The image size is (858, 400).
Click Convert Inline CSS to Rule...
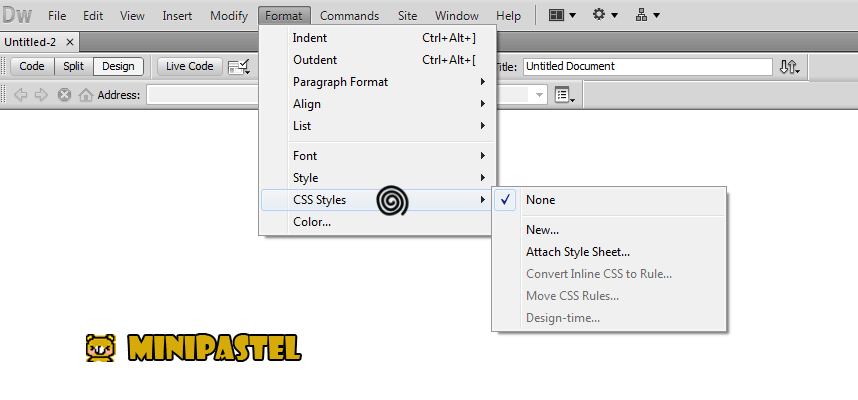click(609, 274)
